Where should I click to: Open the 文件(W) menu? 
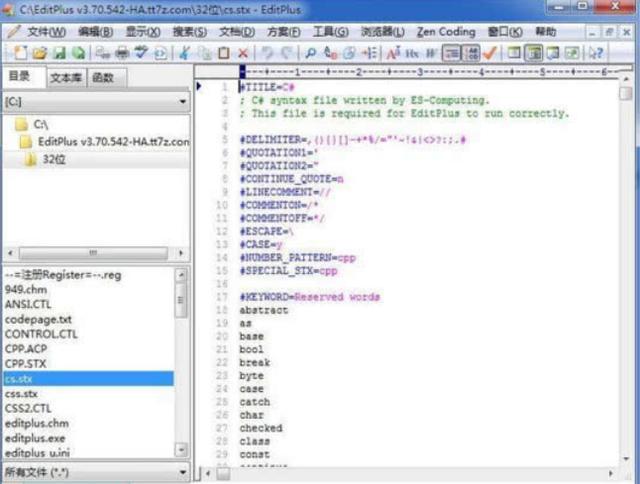(45, 31)
